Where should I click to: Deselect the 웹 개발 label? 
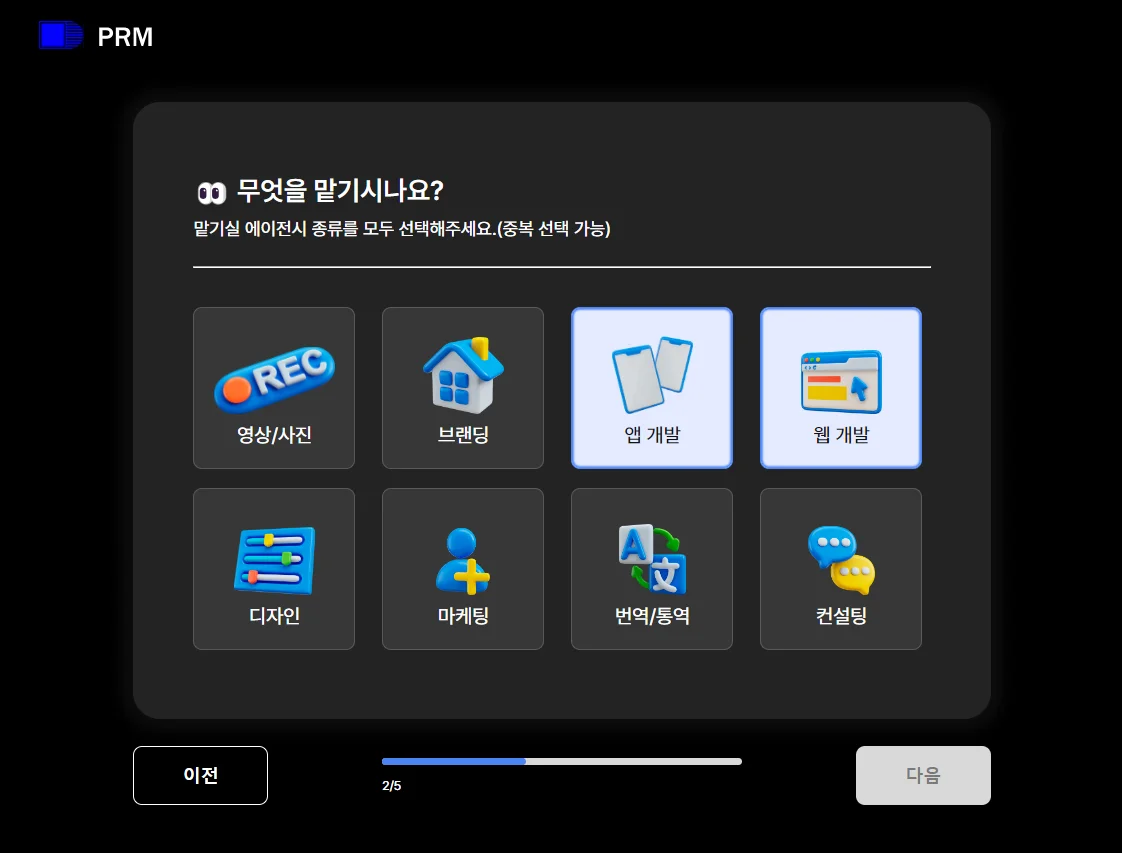coord(841,435)
